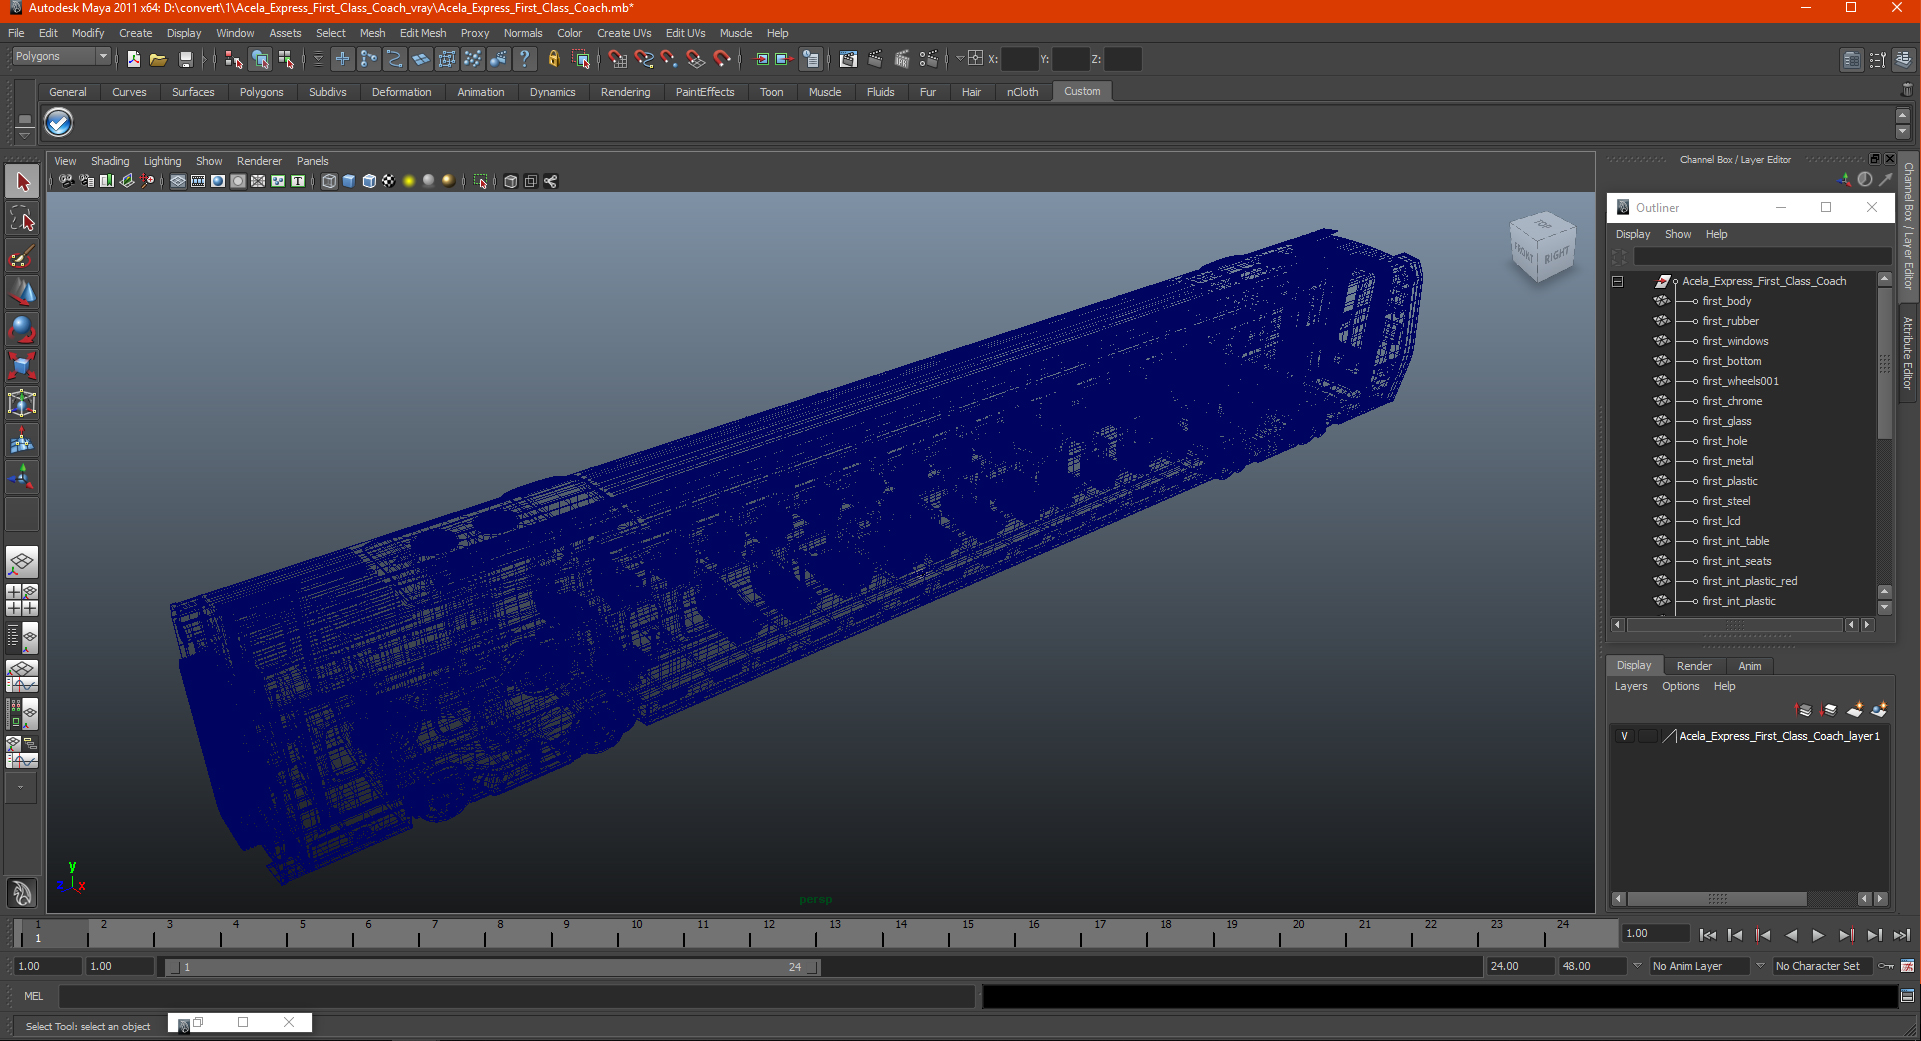Click the yellow lock selection icon
Image resolution: width=1921 pixels, height=1041 pixels.
click(x=554, y=59)
